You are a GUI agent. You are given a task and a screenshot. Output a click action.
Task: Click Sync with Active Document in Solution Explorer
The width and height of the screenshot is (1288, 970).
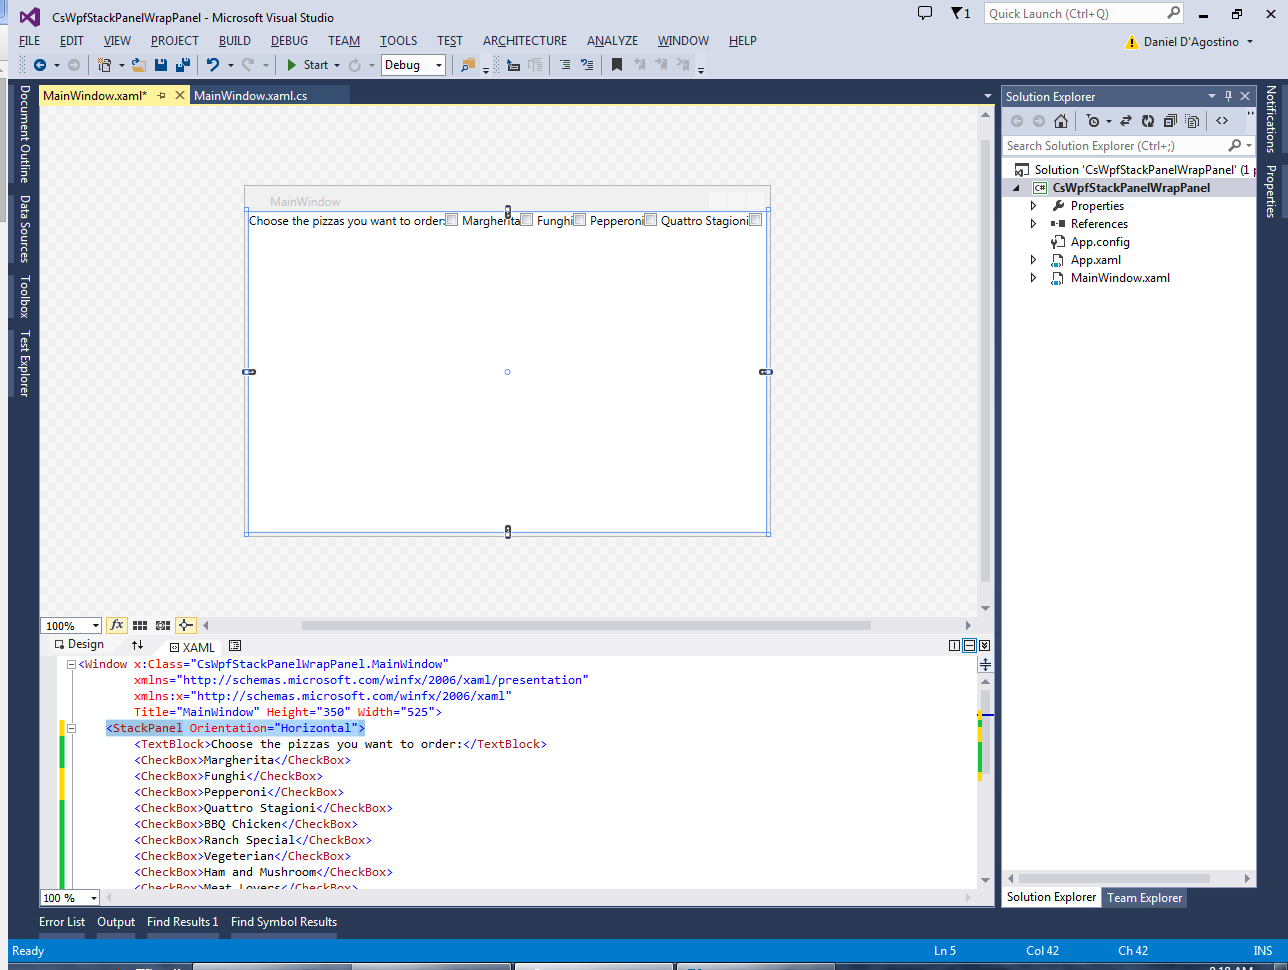coord(1126,121)
